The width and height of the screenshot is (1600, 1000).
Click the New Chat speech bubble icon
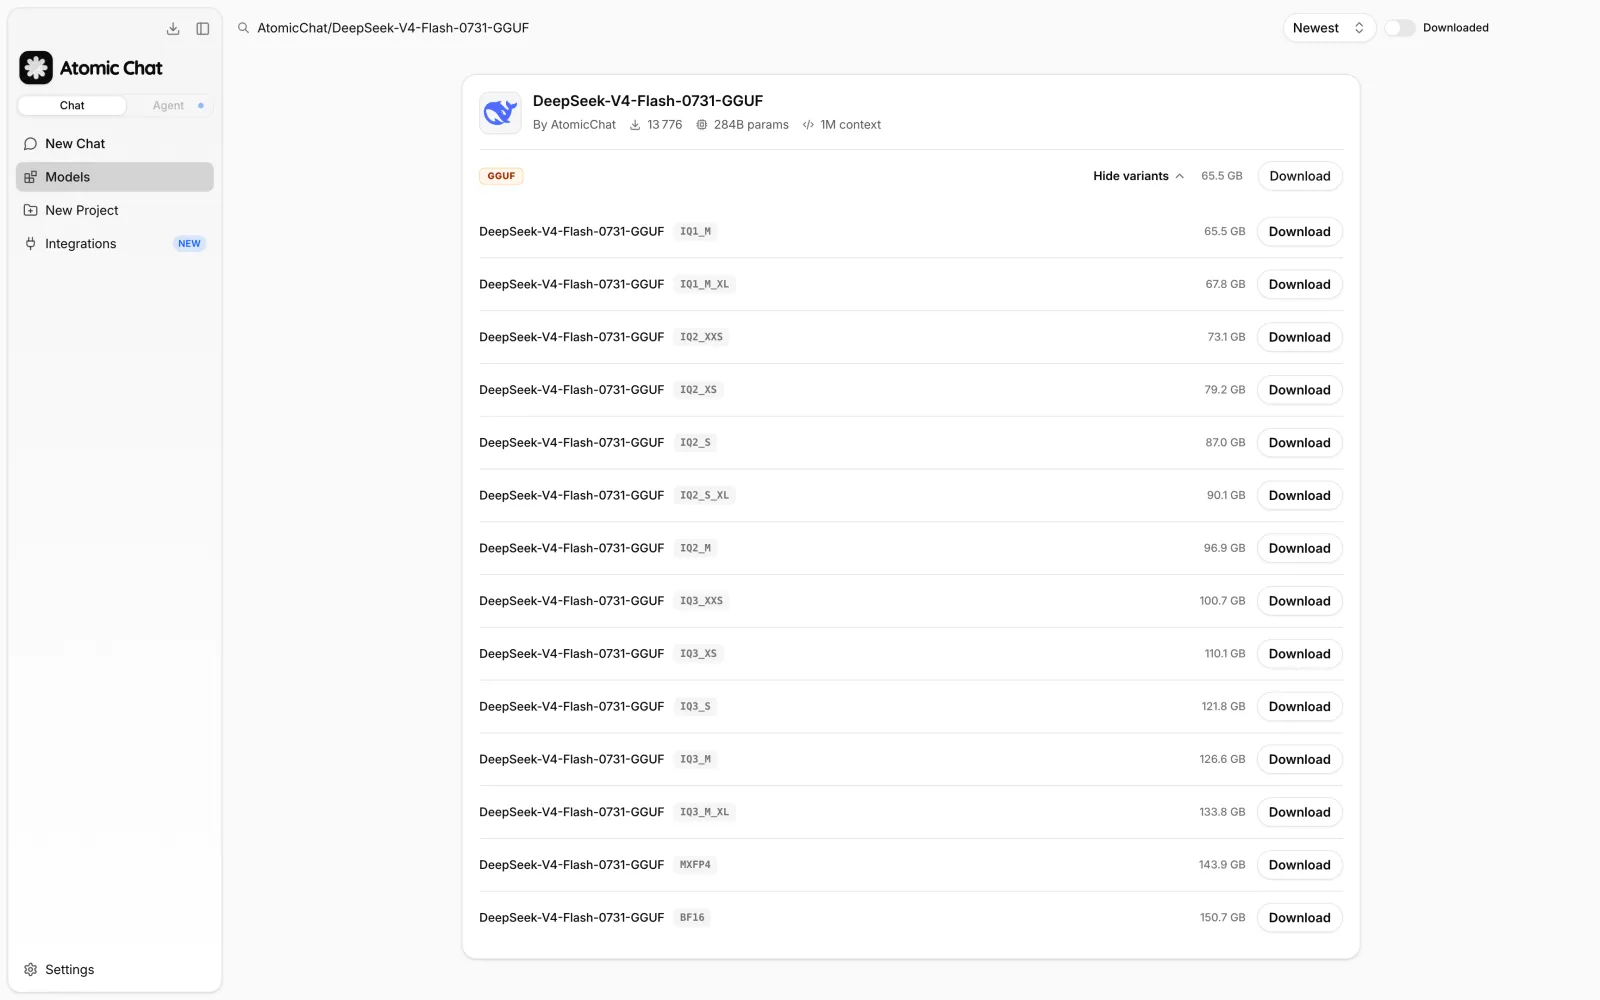tap(30, 144)
